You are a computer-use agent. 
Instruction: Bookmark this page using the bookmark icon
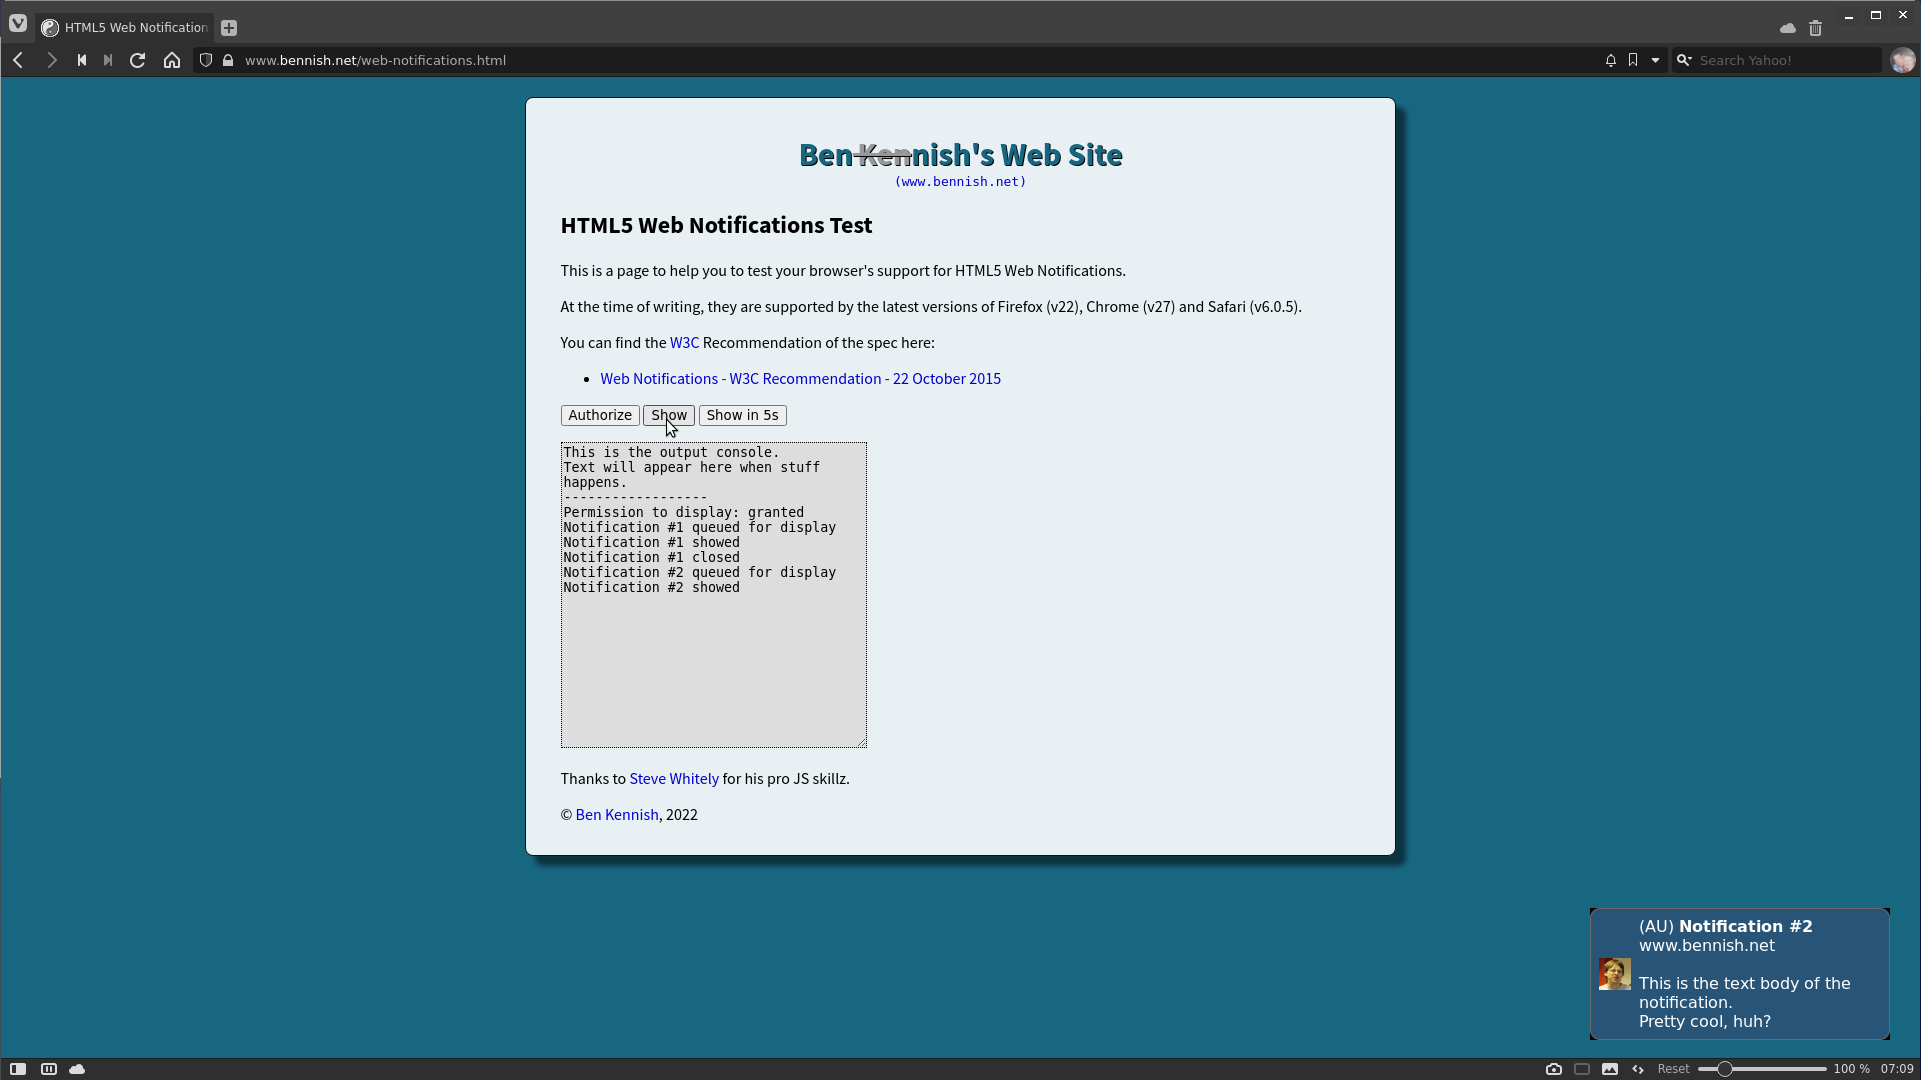[1632, 60]
